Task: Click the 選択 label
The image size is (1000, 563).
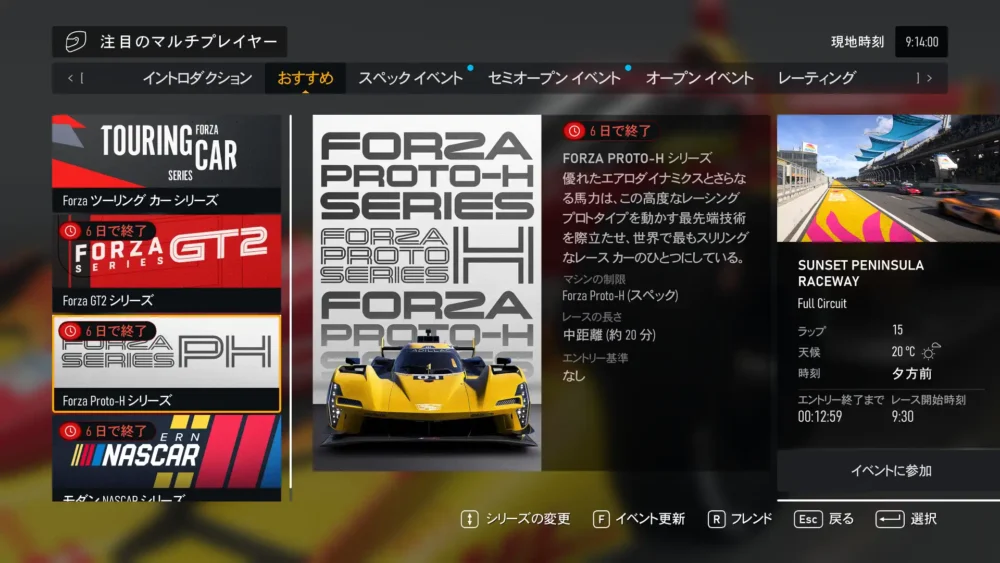Action: tap(923, 519)
